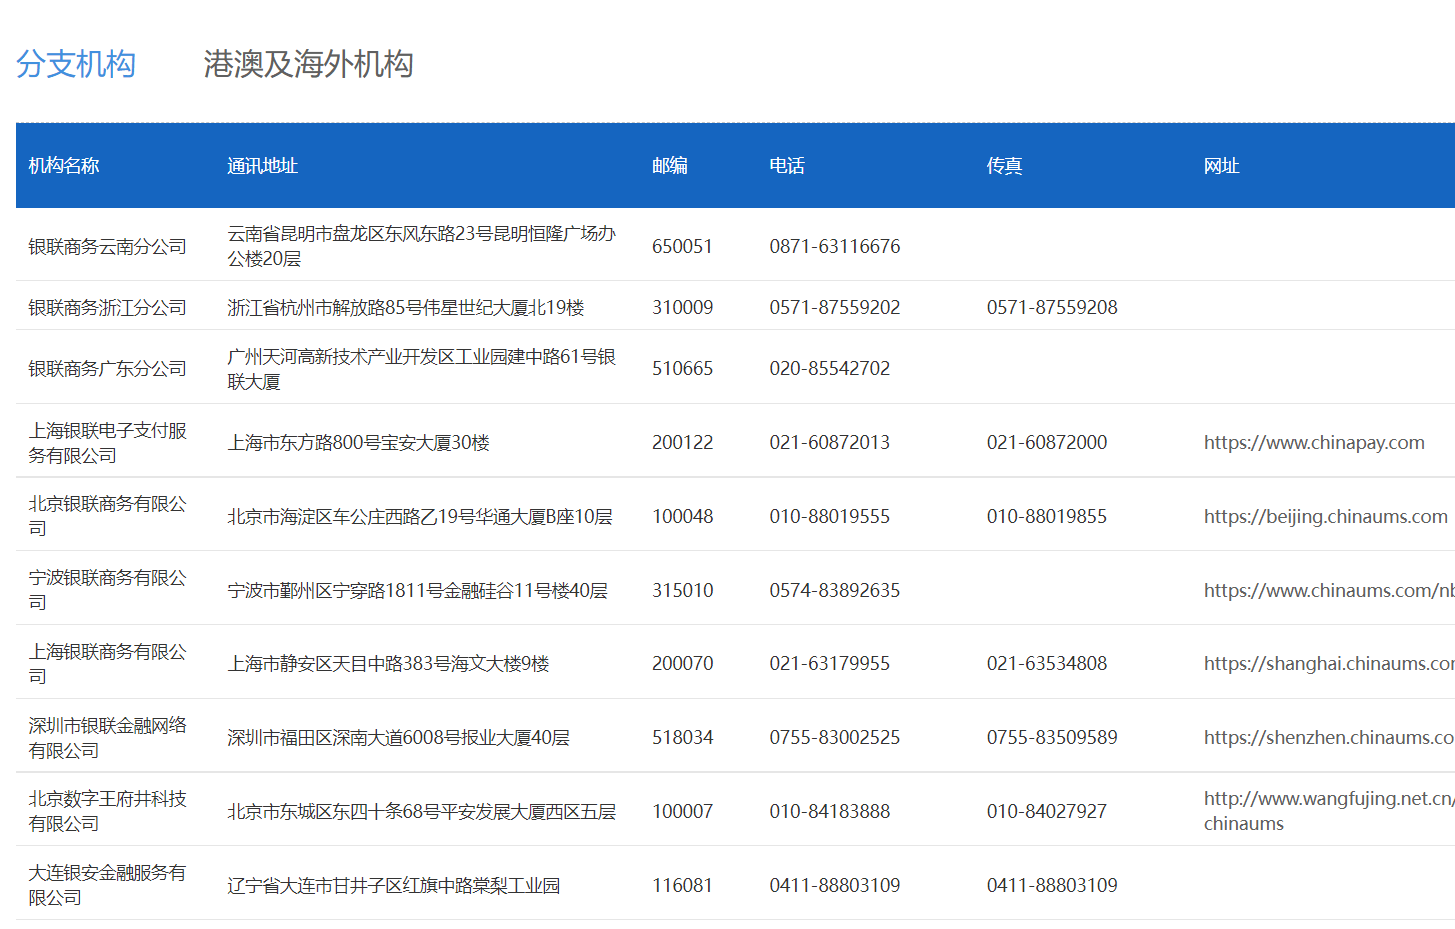Viewport: 1455px width, 929px height.
Task: Click postal code 315010
Action: [682, 590]
